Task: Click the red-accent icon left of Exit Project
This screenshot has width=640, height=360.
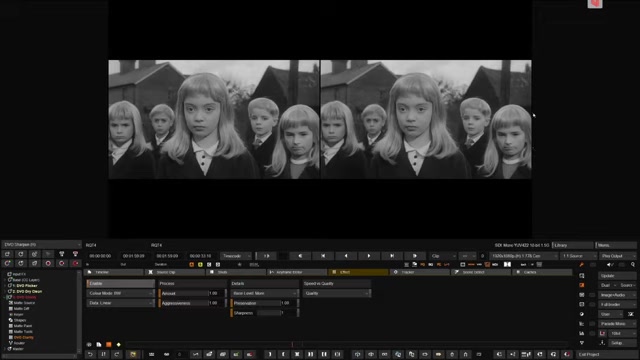Action: click(x=567, y=354)
